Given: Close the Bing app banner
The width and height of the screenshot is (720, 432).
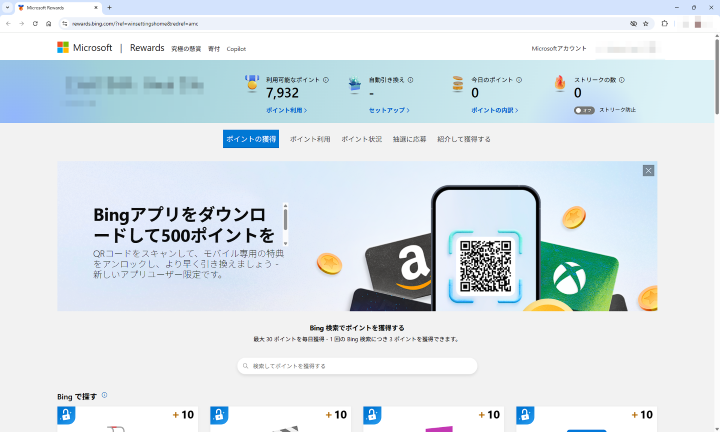Looking at the screenshot, I should click(648, 171).
